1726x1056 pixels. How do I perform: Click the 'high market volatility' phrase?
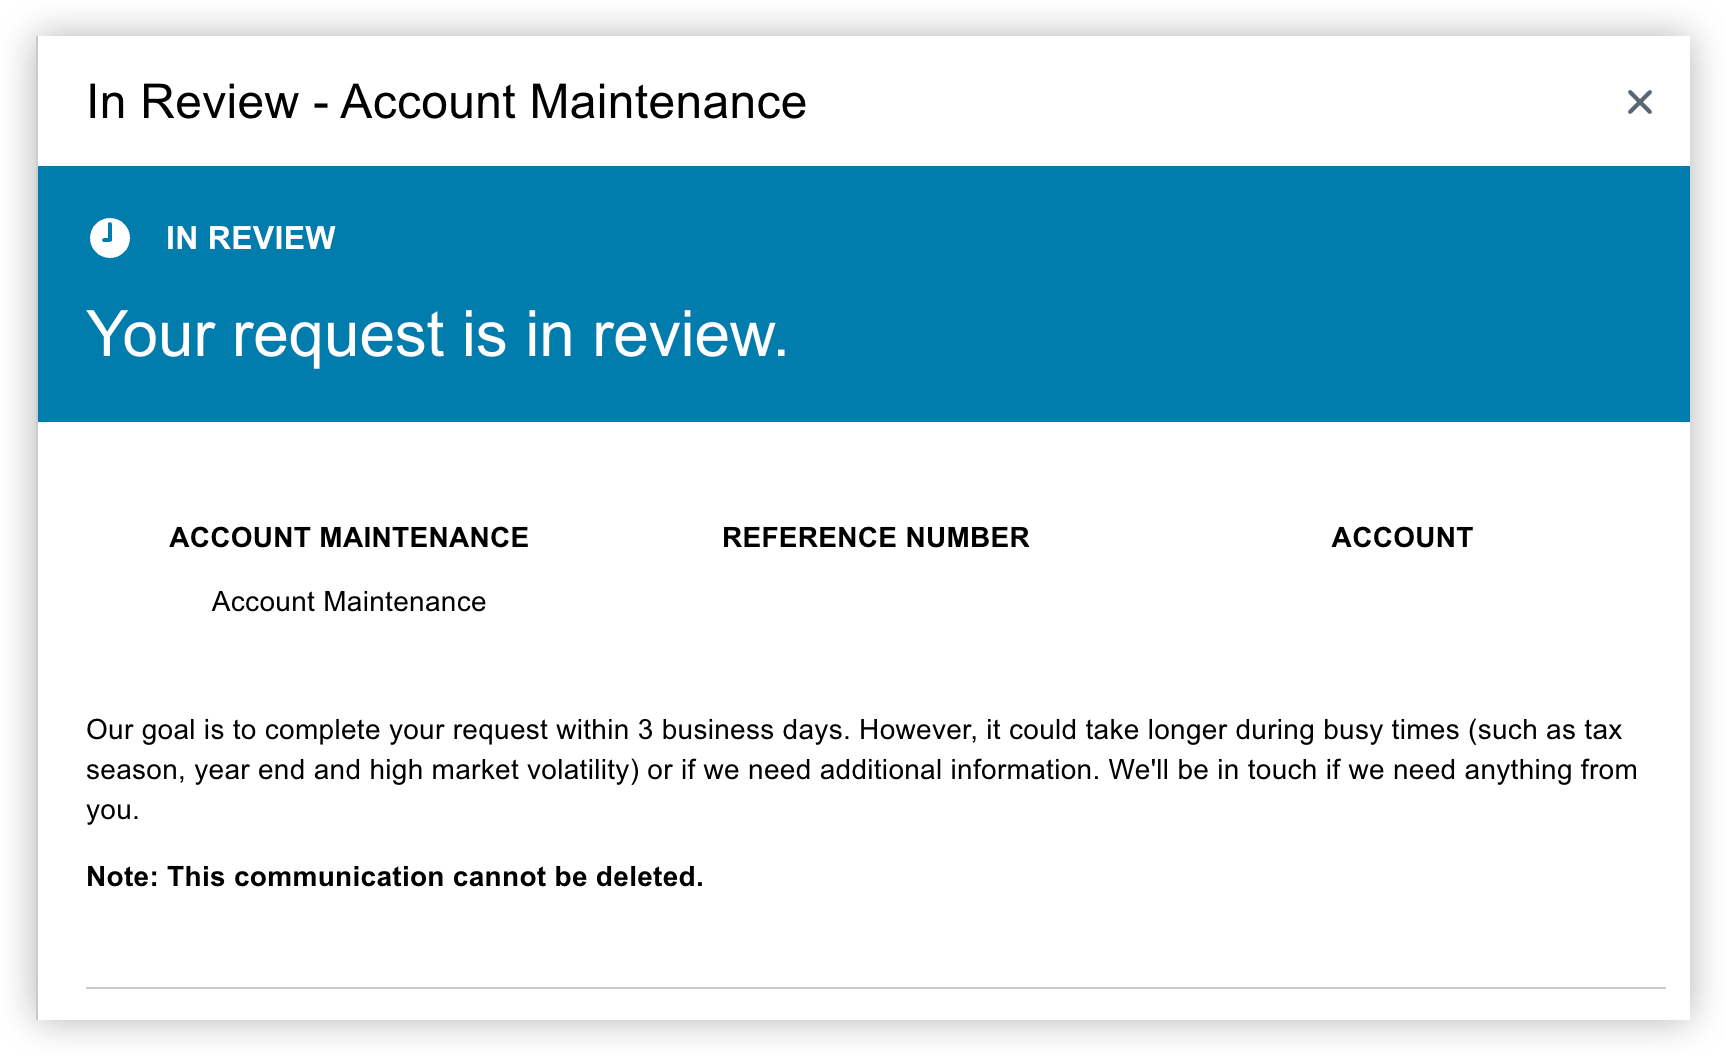point(504,770)
